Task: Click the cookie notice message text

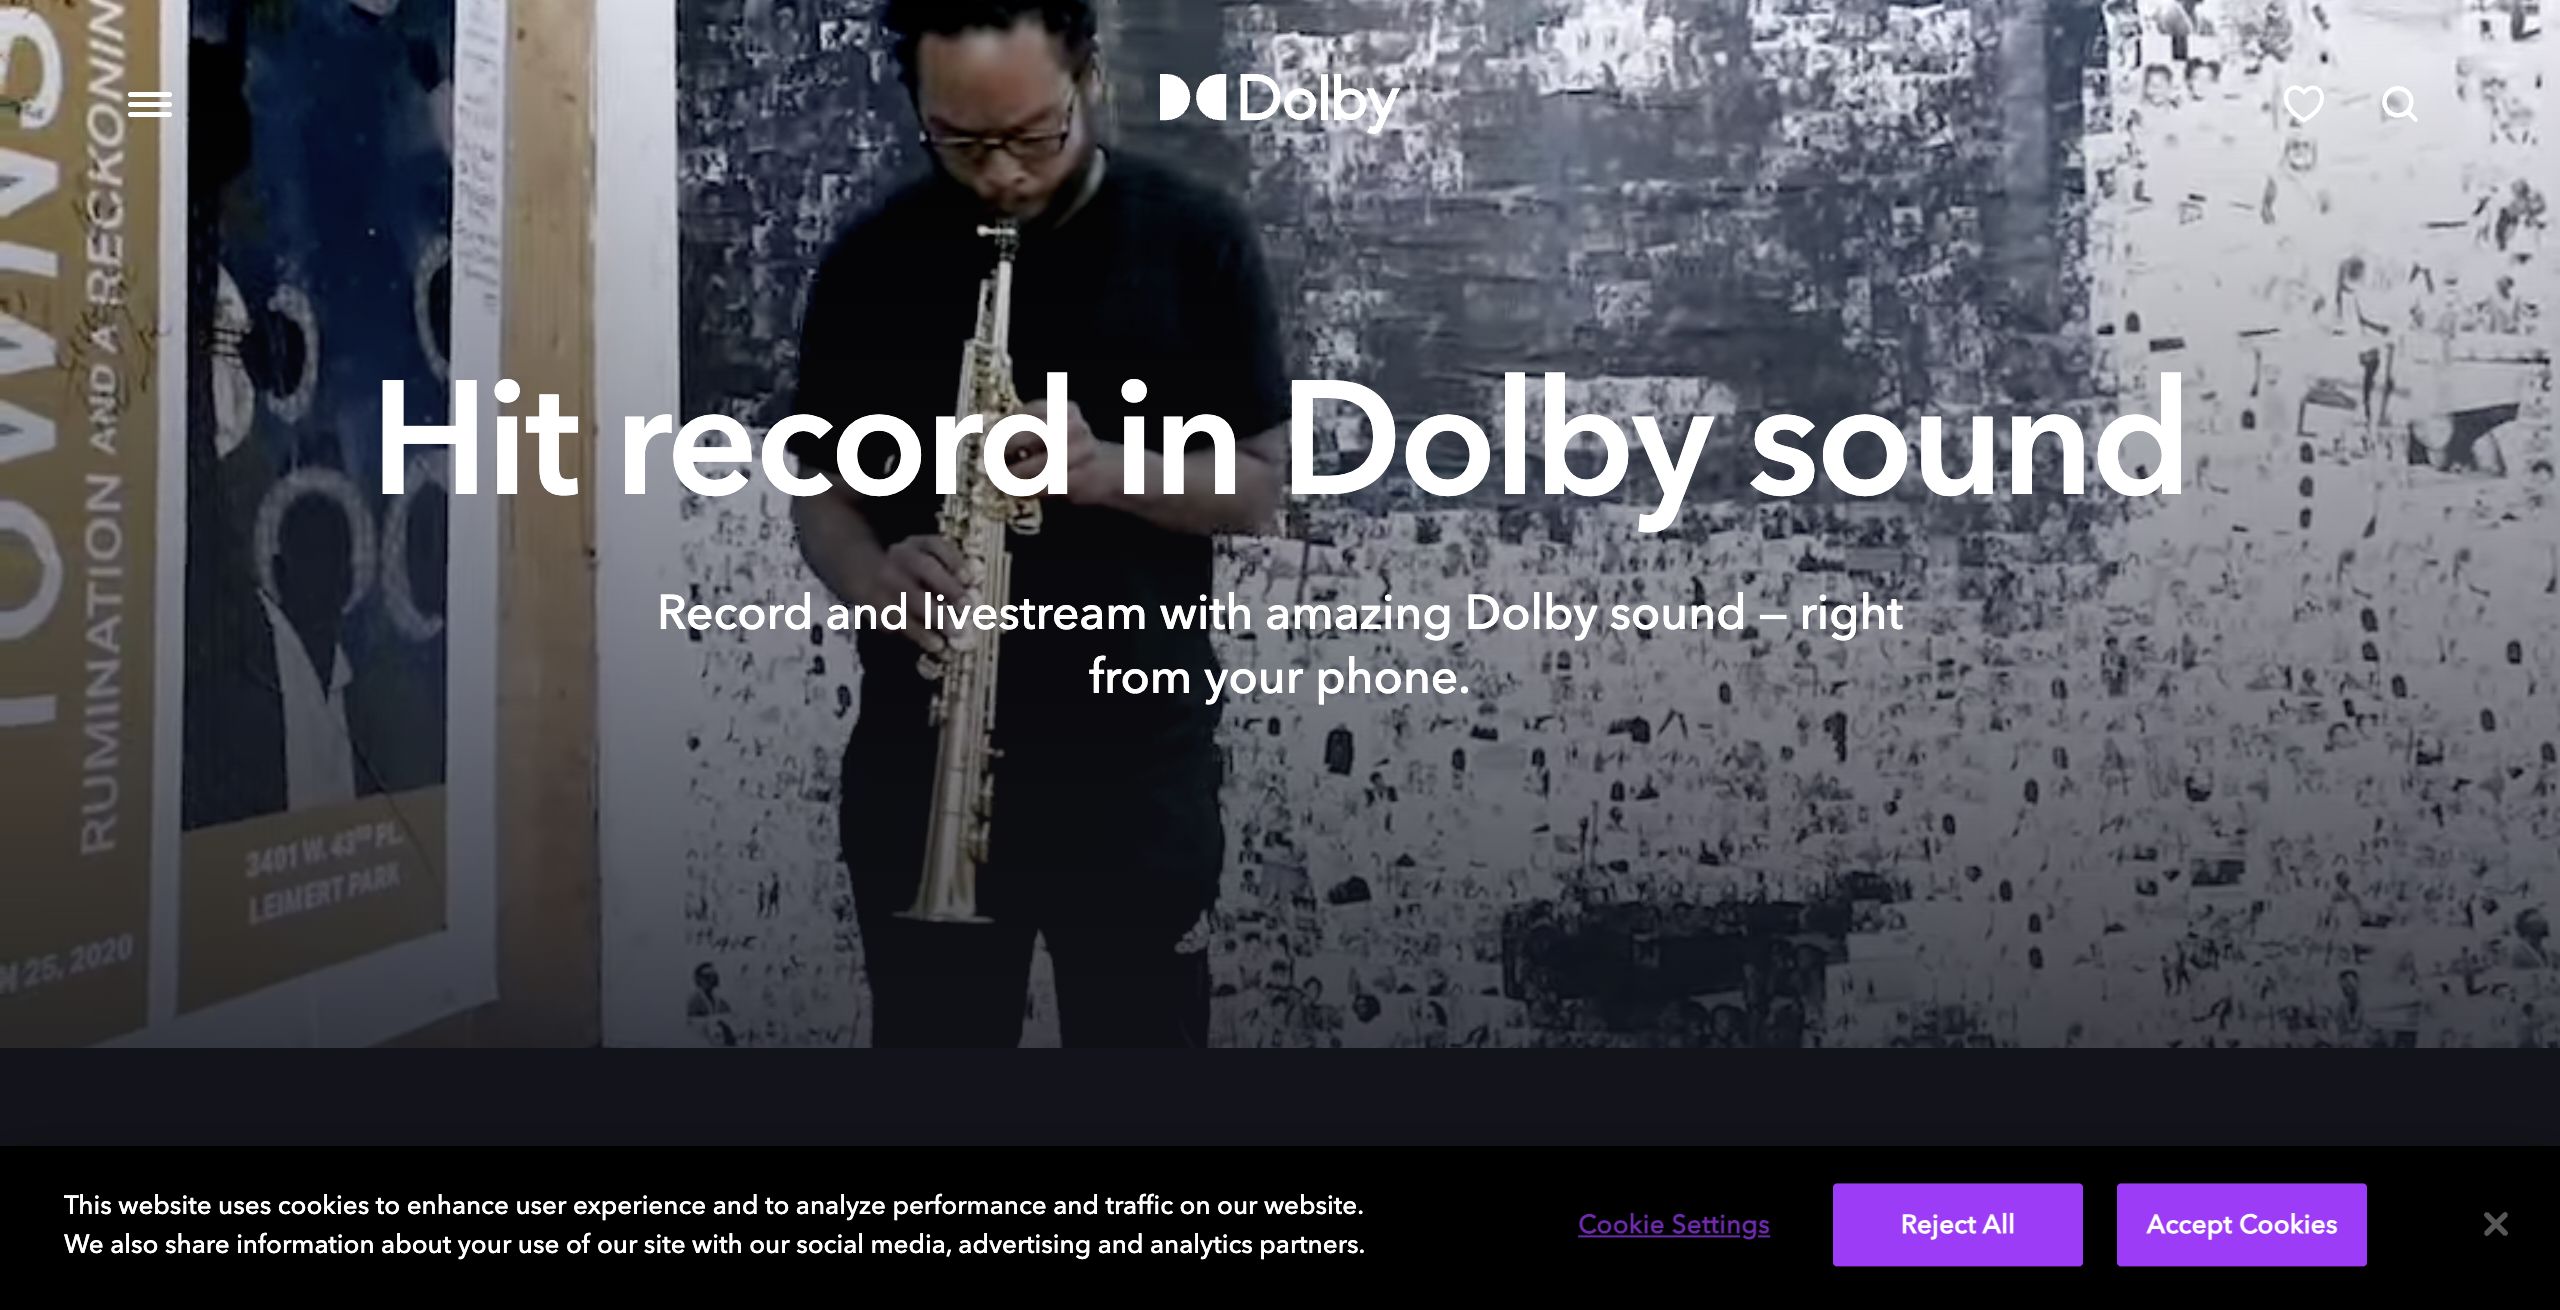Action: tap(714, 1224)
